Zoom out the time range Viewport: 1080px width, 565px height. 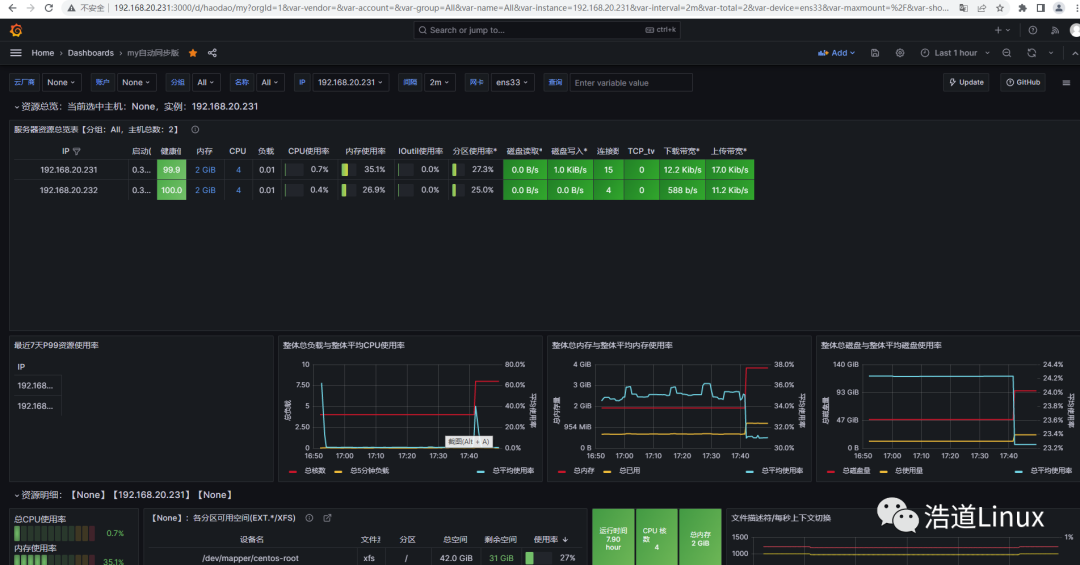[x=1006, y=53]
